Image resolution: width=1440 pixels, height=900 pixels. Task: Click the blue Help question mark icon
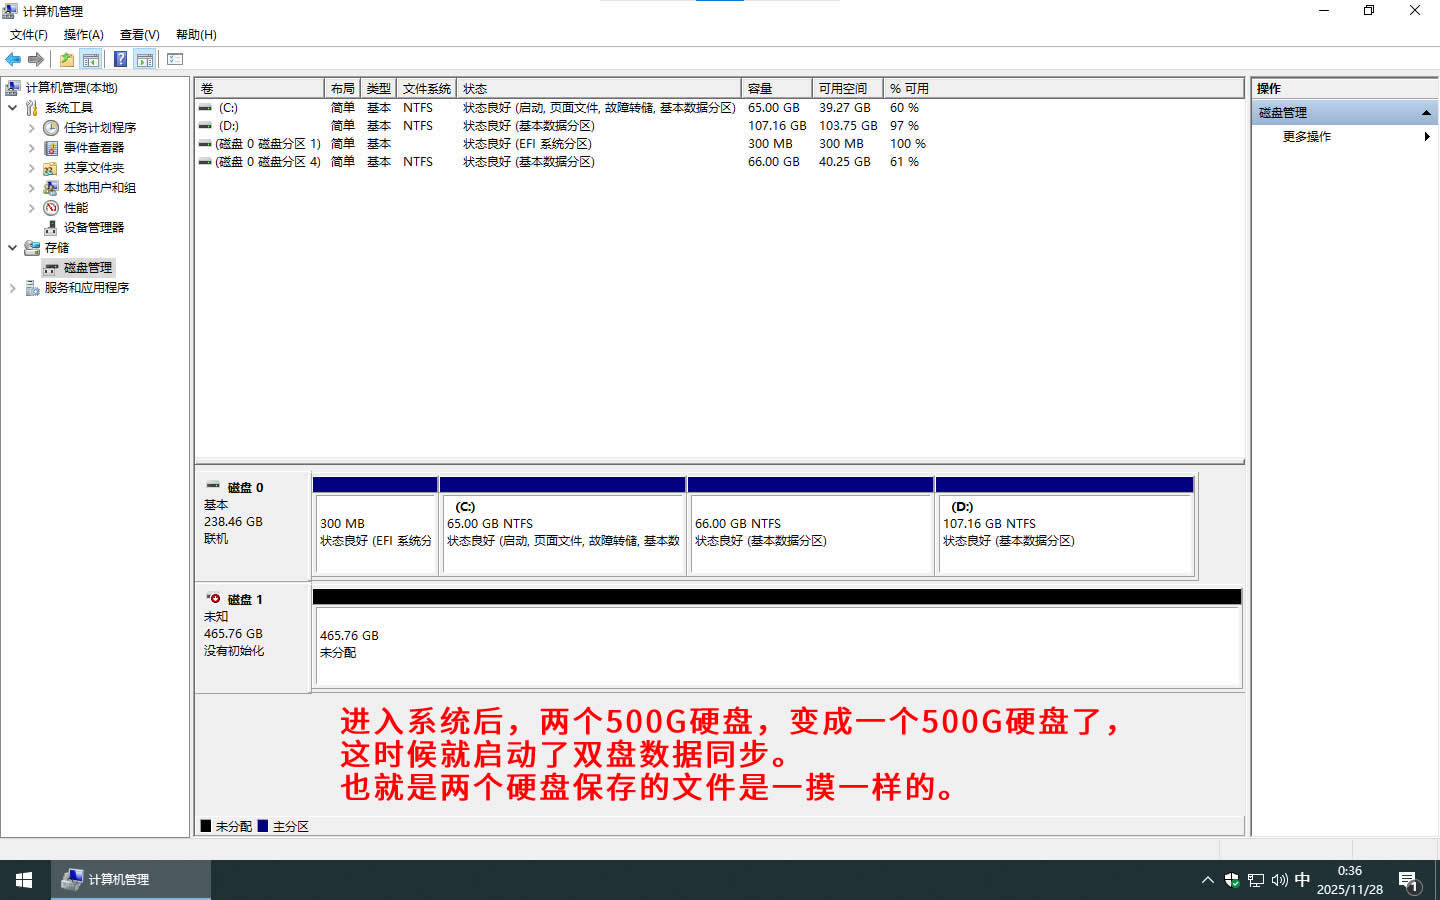(x=120, y=59)
